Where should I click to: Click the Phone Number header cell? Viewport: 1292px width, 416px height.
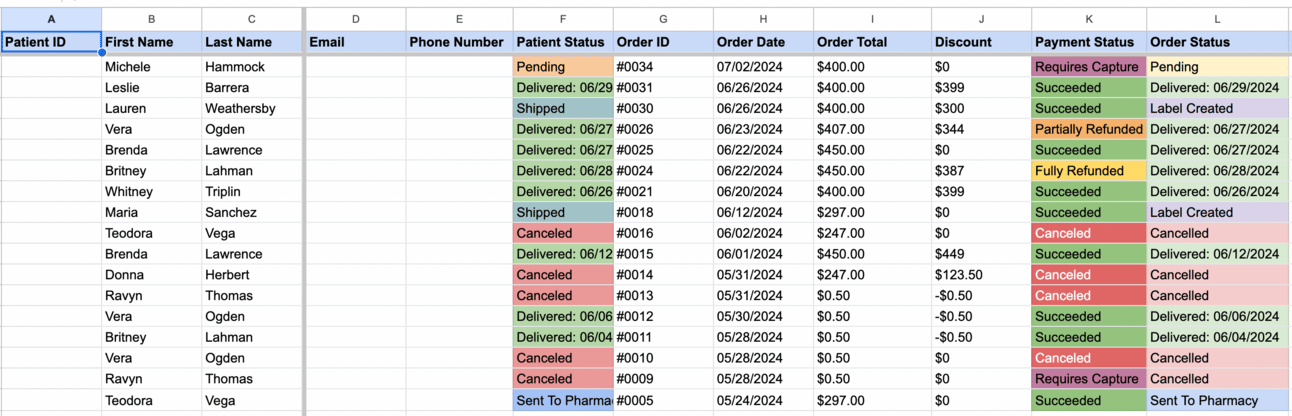(458, 42)
